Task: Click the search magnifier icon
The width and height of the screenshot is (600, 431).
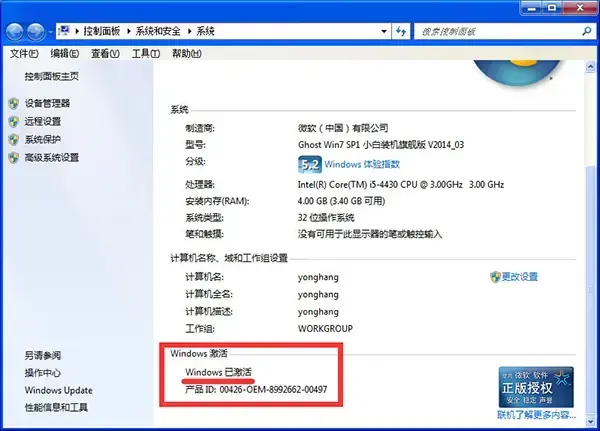Action: pyautogui.click(x=586, y=31)
